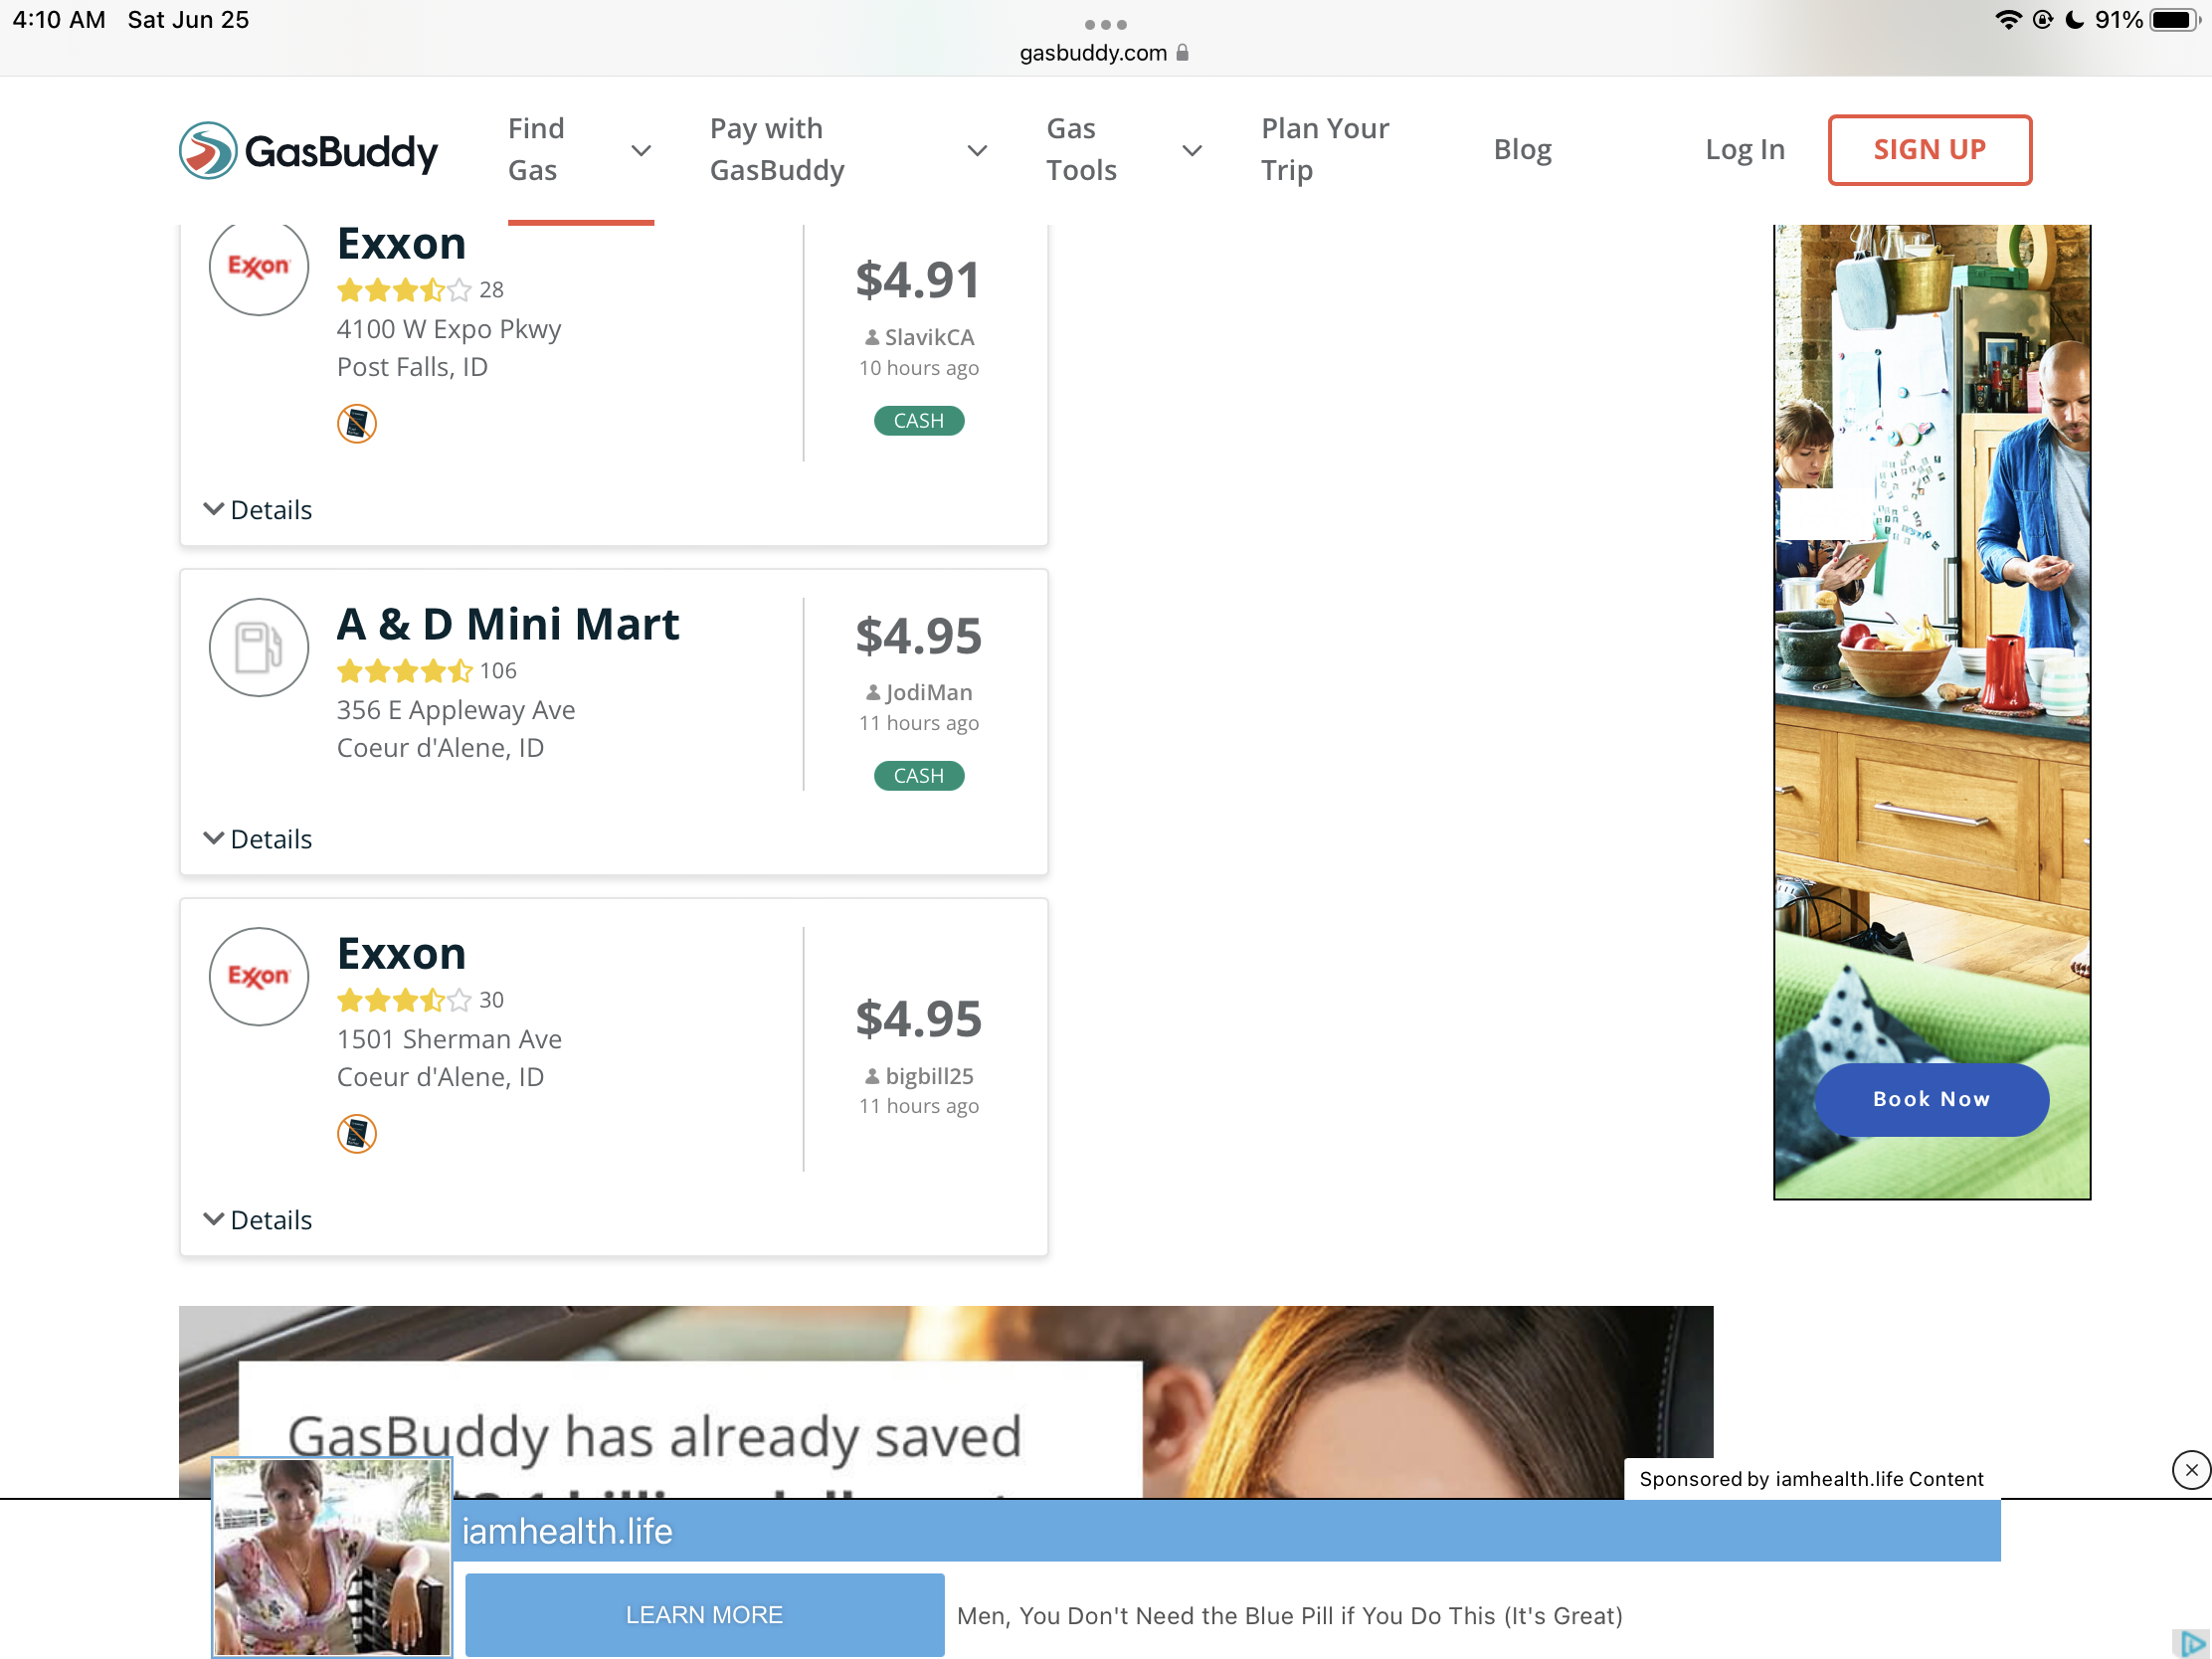Open the Blog menu item
2212x1659 pixels.
(1522, 150)
